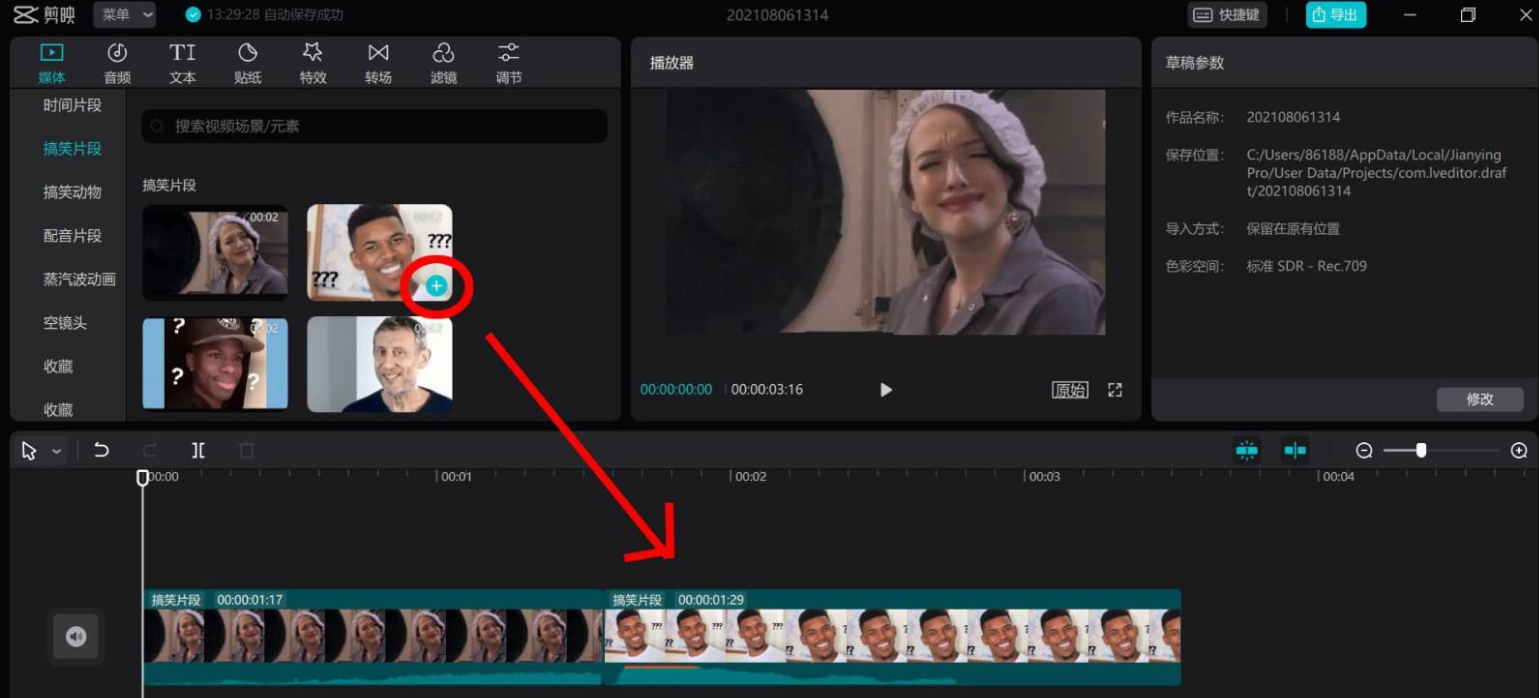Select the 配音片段 category
Screen dimensions: 1539x698
[72, 236]
